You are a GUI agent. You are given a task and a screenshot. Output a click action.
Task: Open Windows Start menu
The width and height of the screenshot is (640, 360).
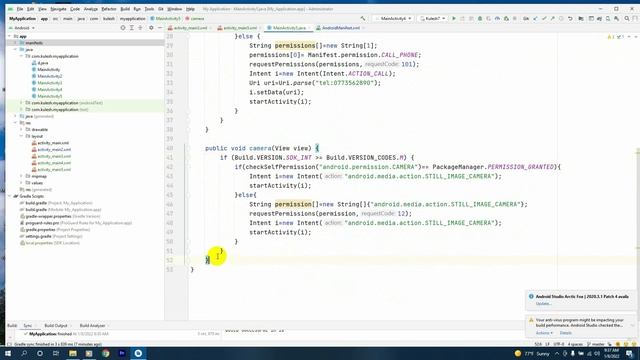(8, 353)
